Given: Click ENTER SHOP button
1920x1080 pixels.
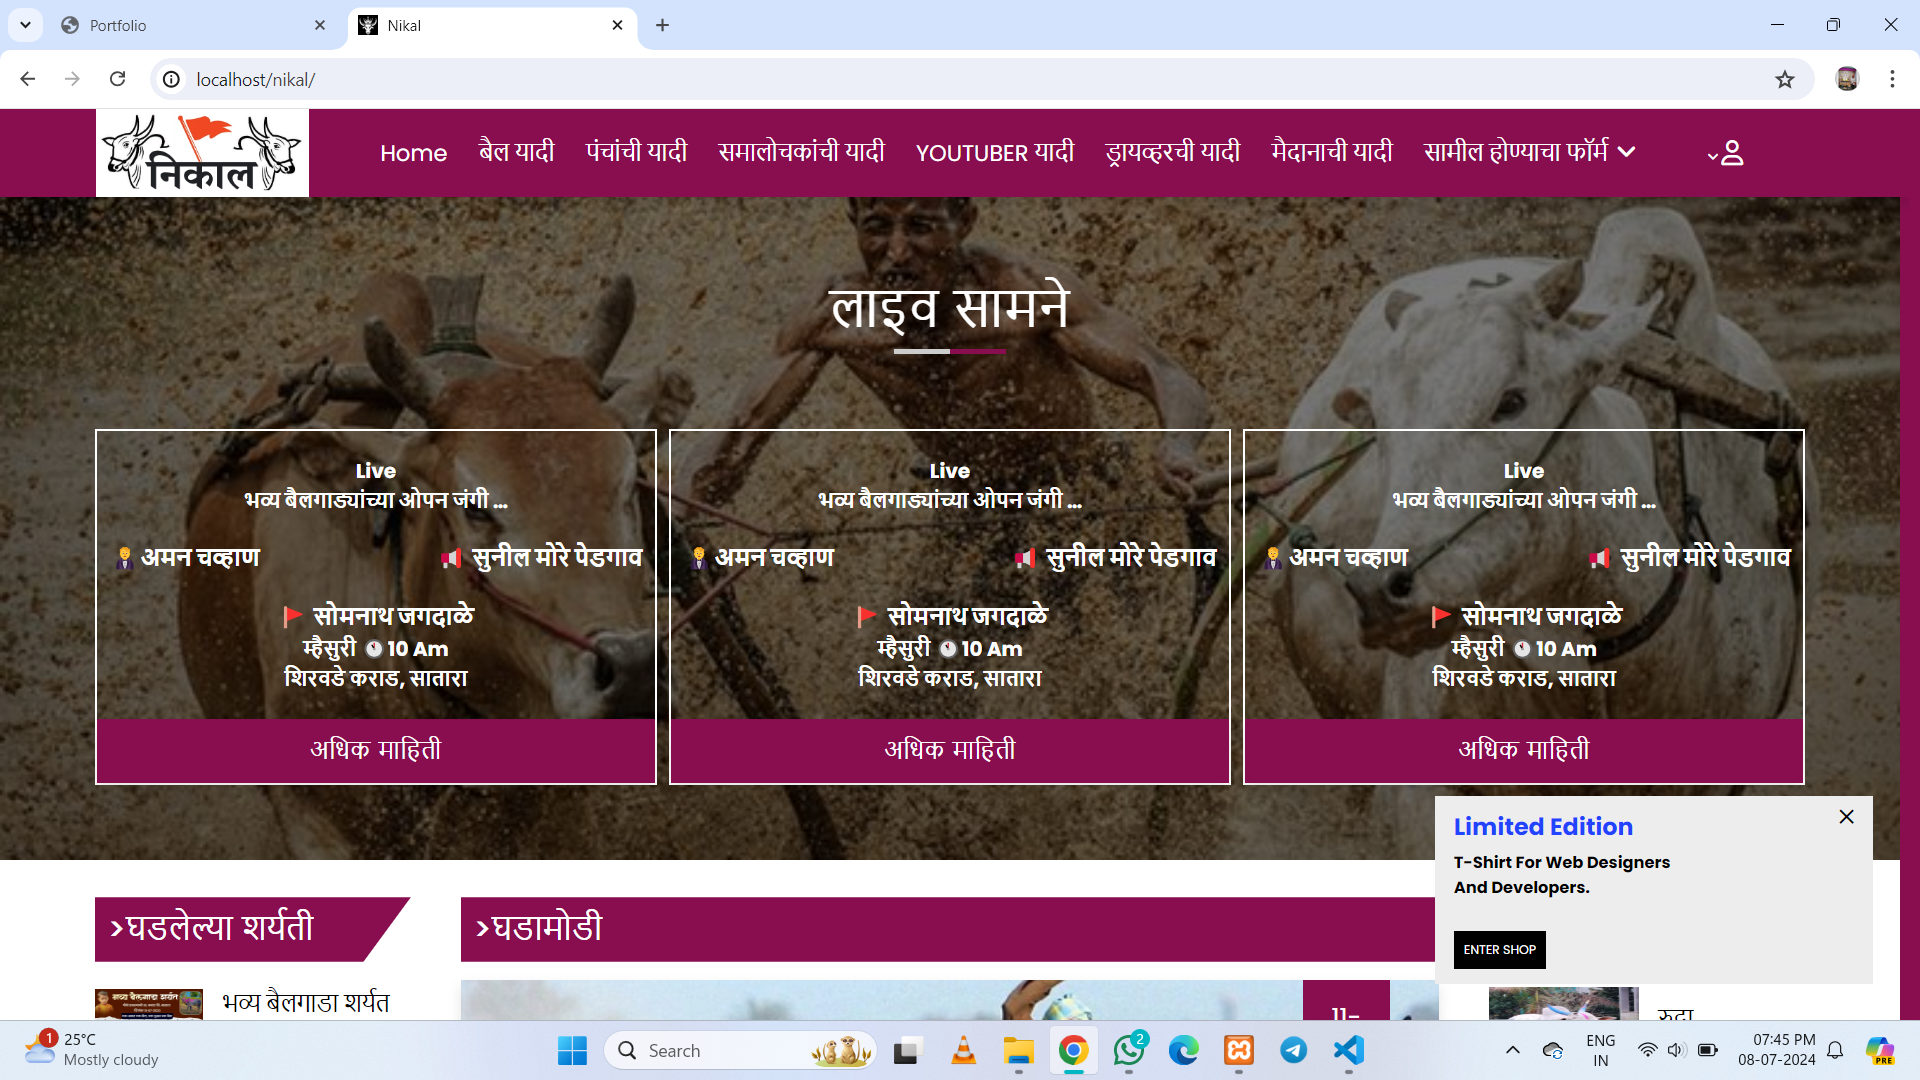Looking at the screenshot, I should (1499, 950).
